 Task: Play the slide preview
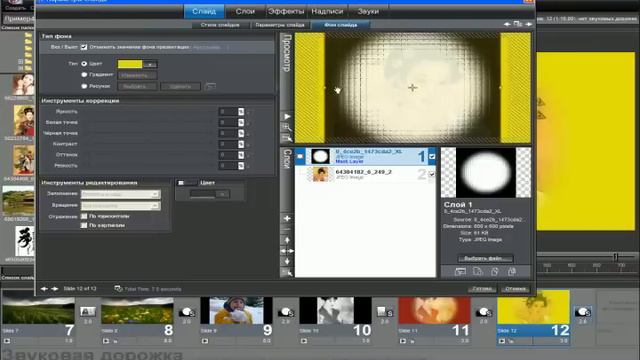[287, 117]
